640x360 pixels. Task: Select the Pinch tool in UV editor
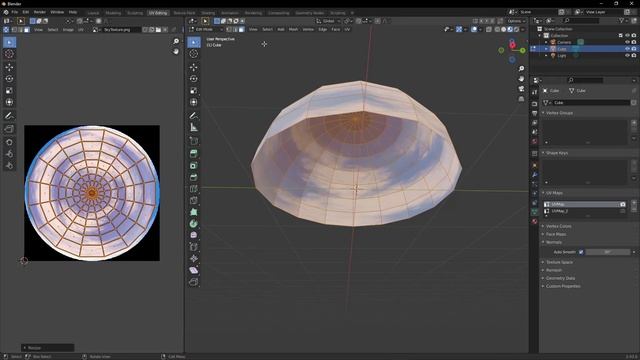coord(9,166)
